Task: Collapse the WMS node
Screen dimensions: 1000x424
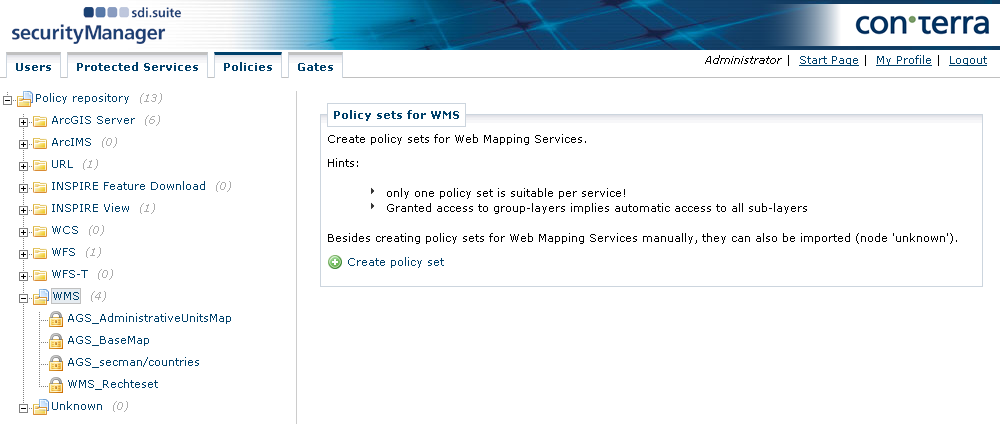Action: click(x=24, y=298)
